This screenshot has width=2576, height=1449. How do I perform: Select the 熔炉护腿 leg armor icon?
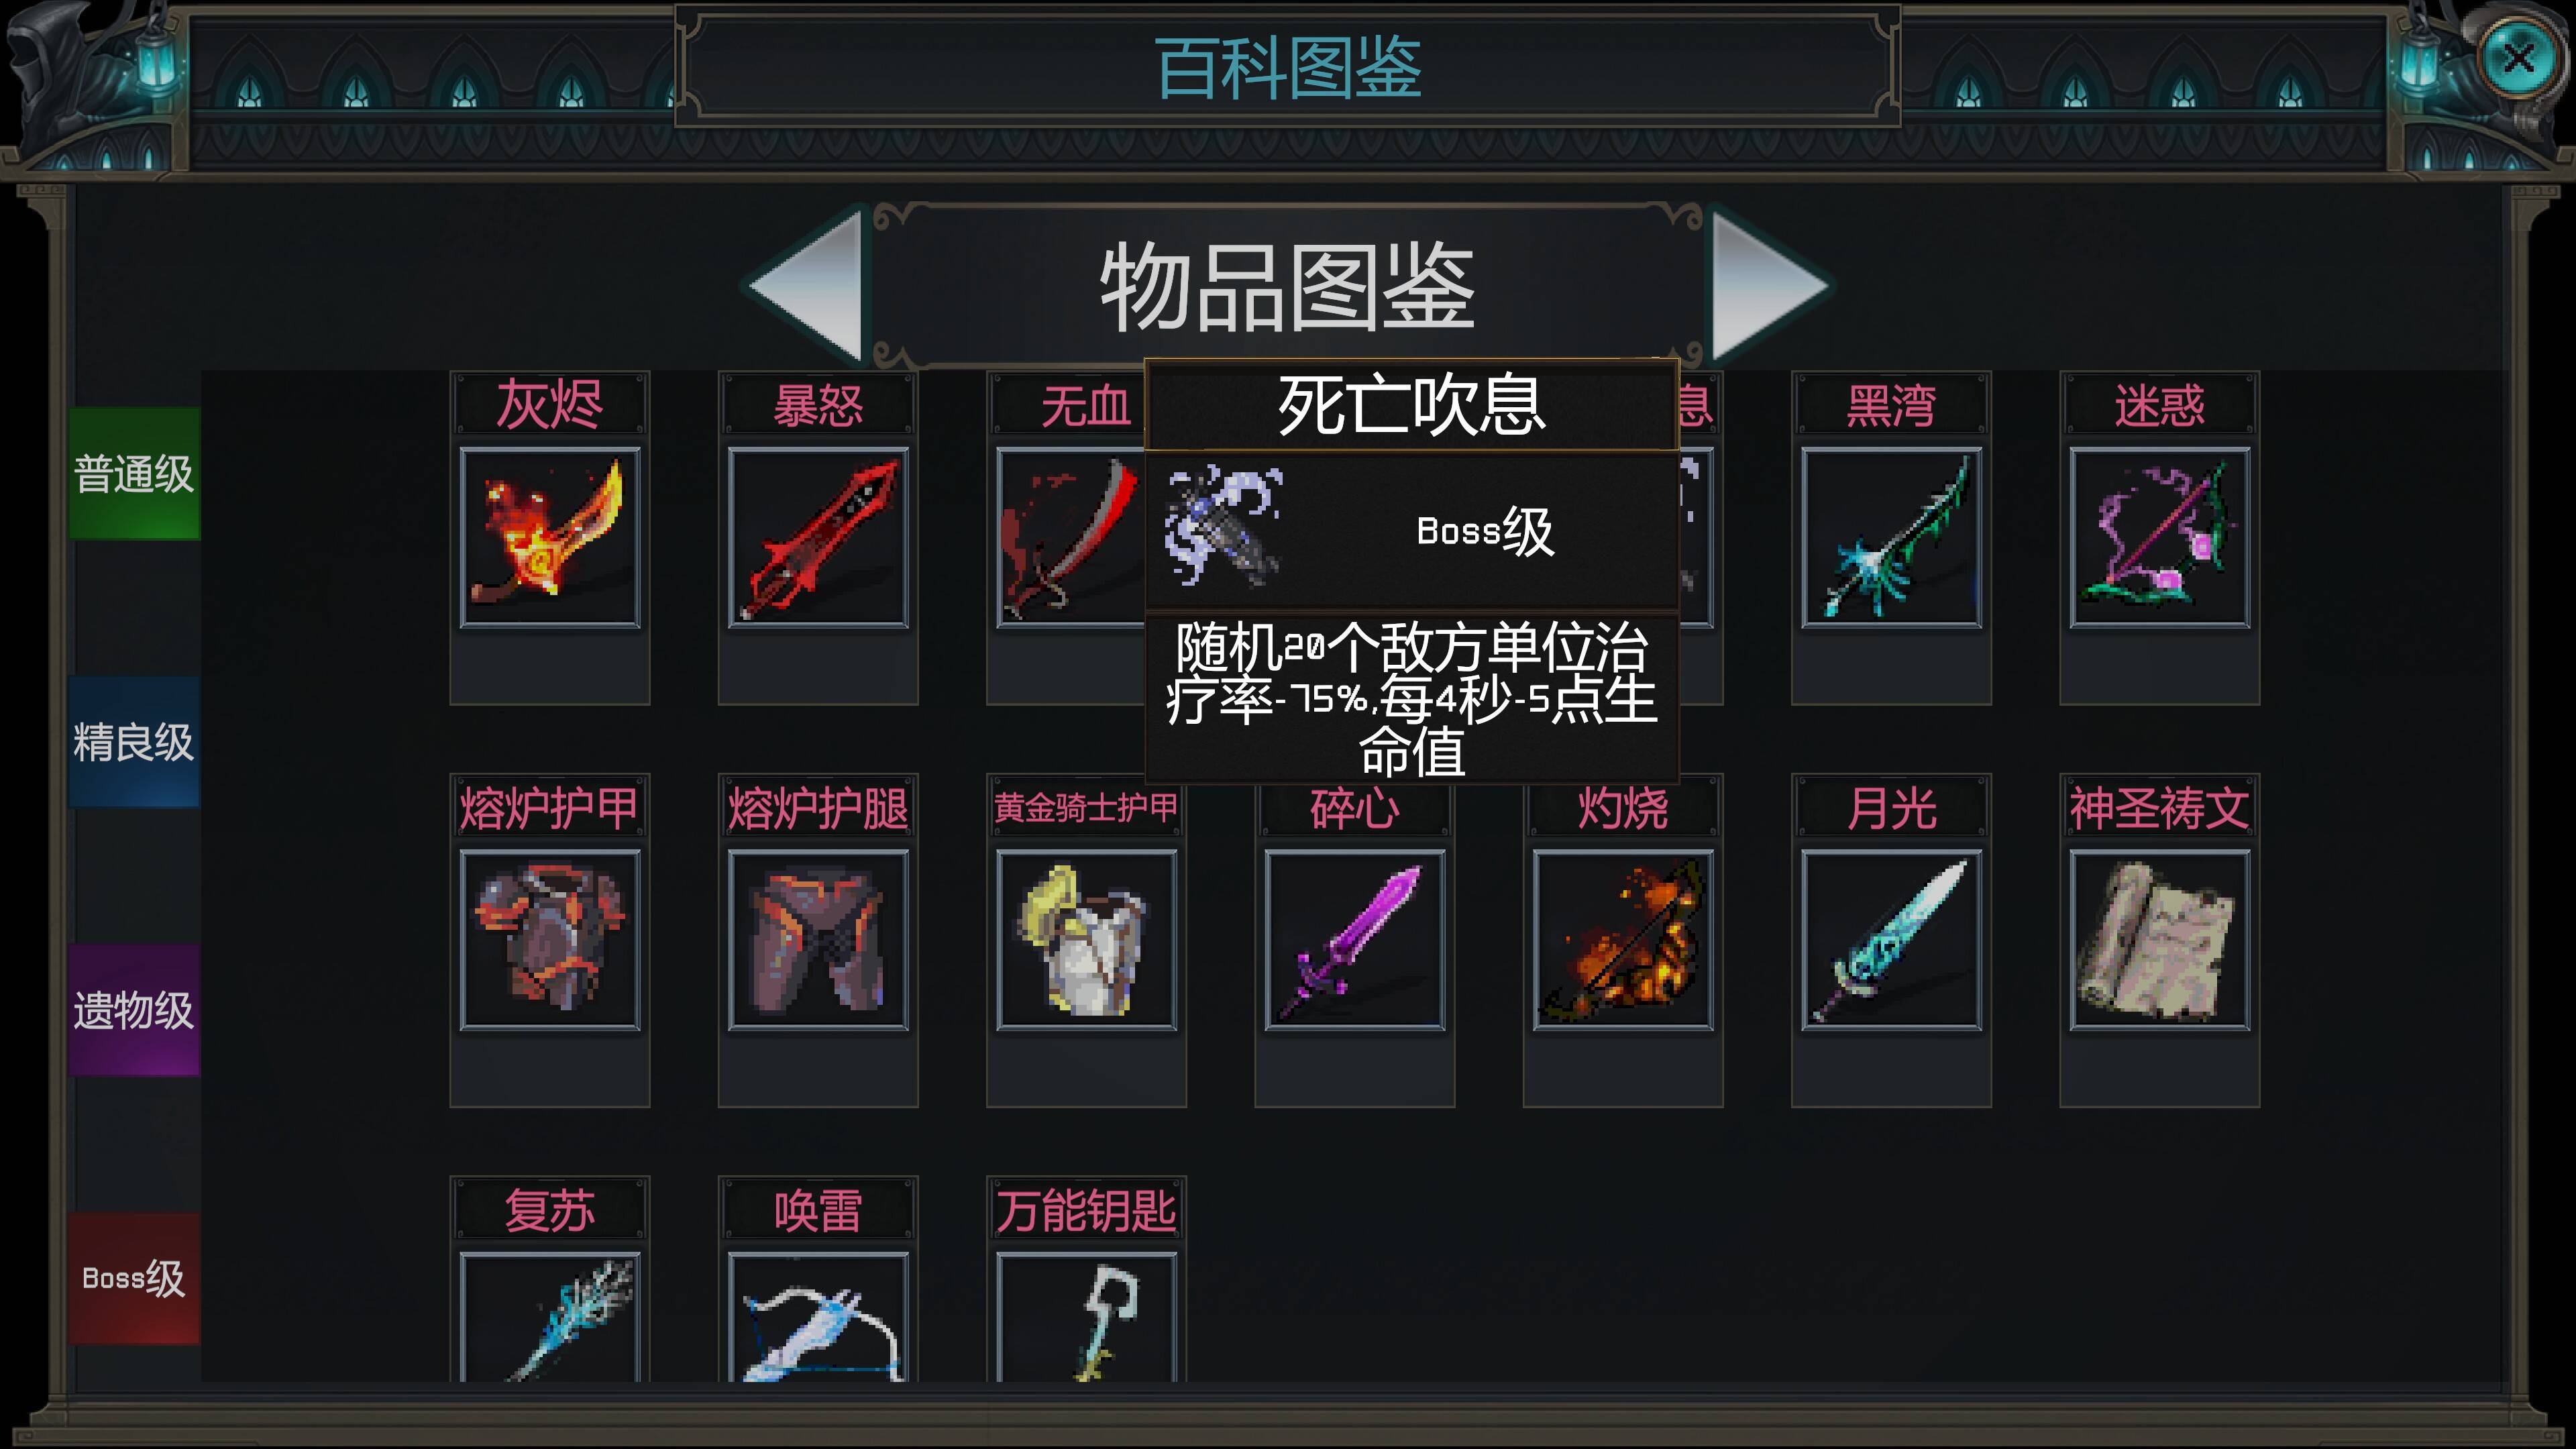(x=818, y=940)
